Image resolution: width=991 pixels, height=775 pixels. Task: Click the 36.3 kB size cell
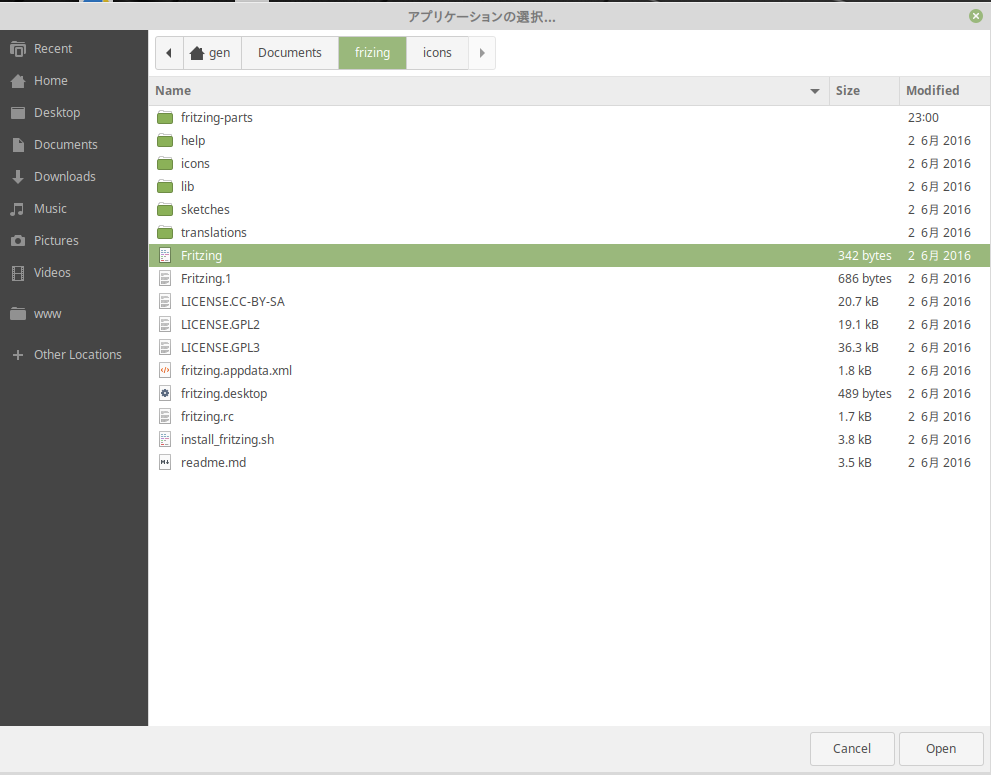tap(858, 348)
